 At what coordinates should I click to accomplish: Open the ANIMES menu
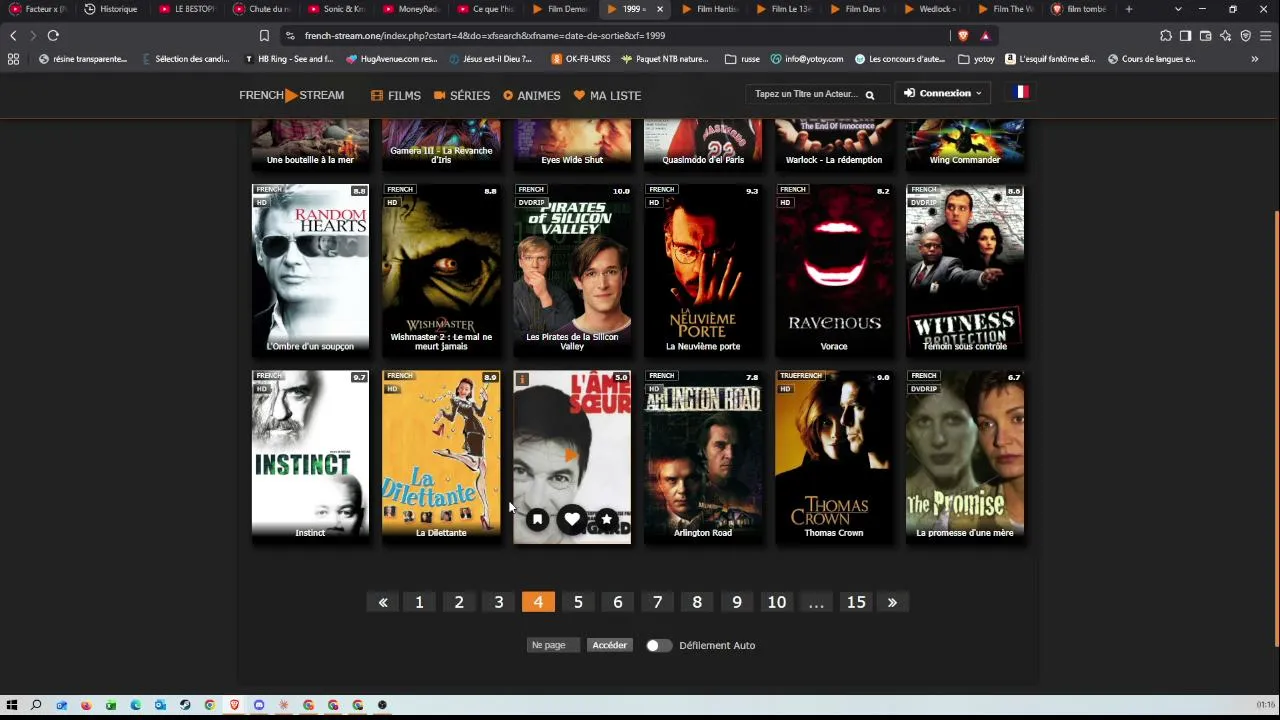click(x=532, y=95)
